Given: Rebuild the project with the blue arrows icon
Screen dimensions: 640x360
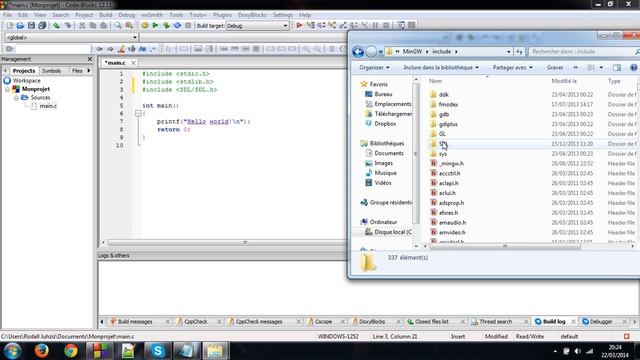Looking at the screenshot, I should click(177, 25).
